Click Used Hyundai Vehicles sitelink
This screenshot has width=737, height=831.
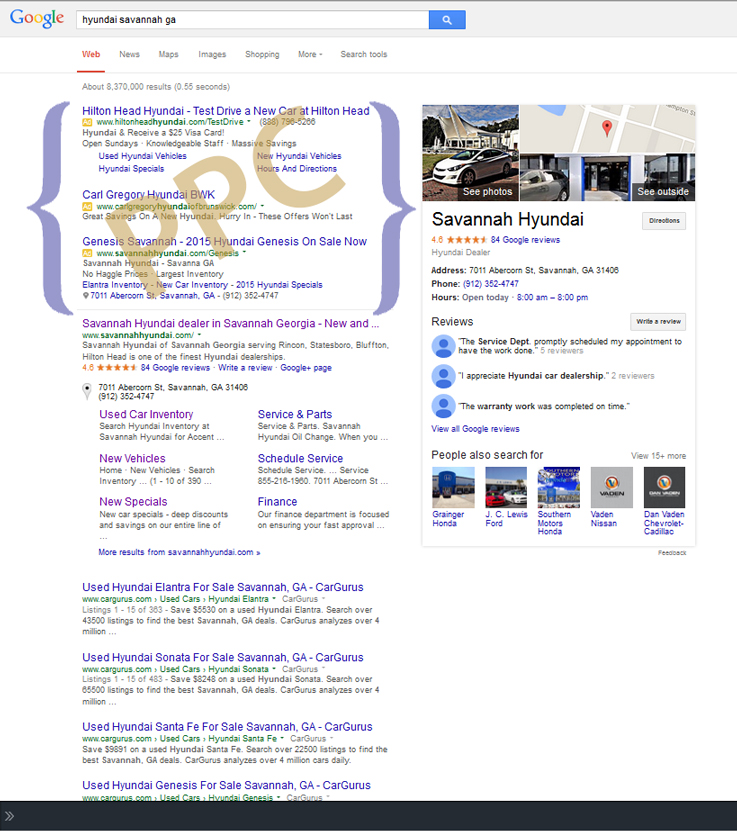pyautogui.click(x=143, y=156)
